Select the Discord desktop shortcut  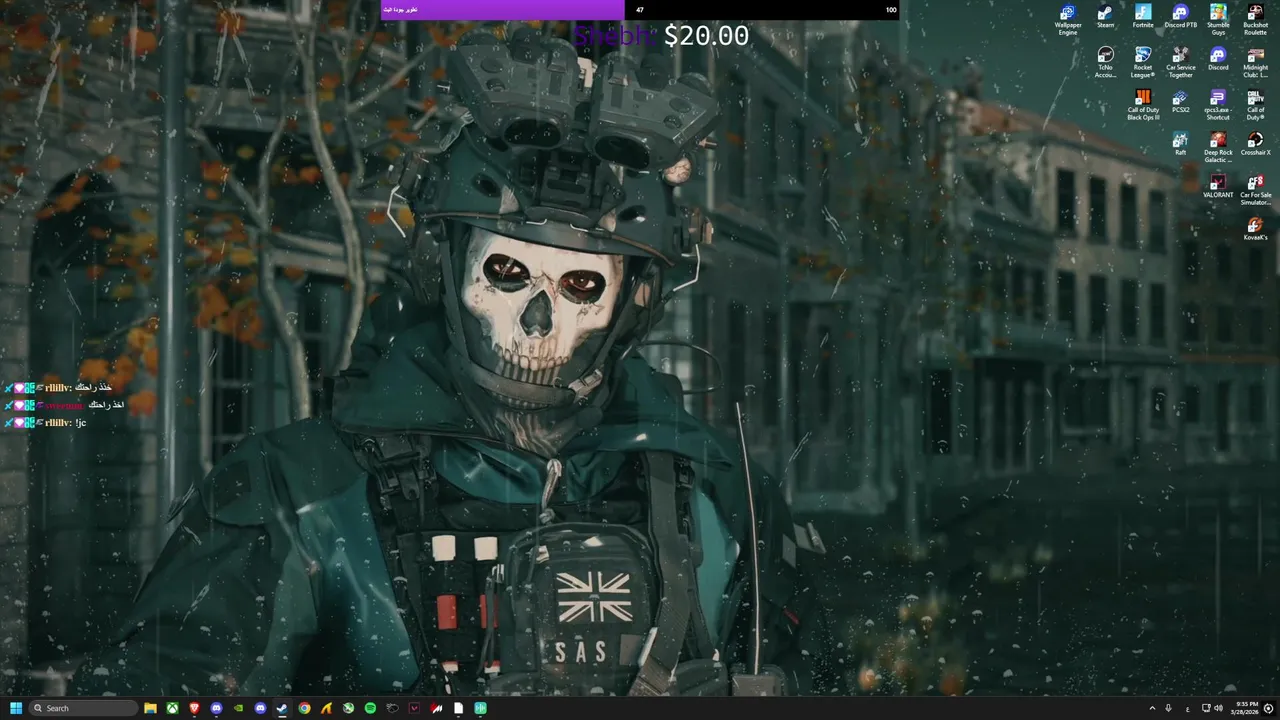pyautogui.click(x=1218, y=59)
